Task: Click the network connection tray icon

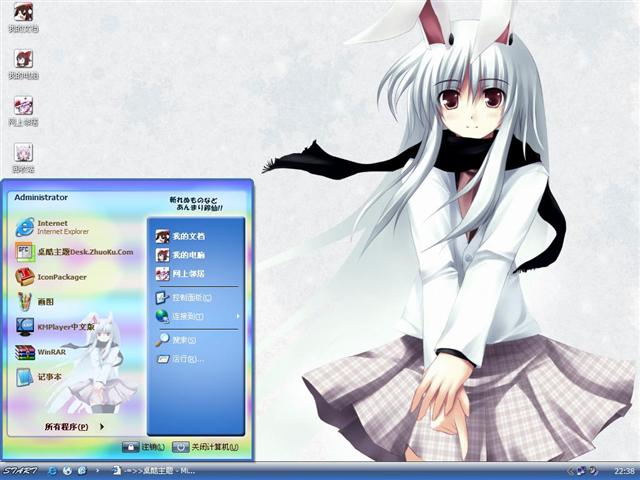Action: (582, 471)
